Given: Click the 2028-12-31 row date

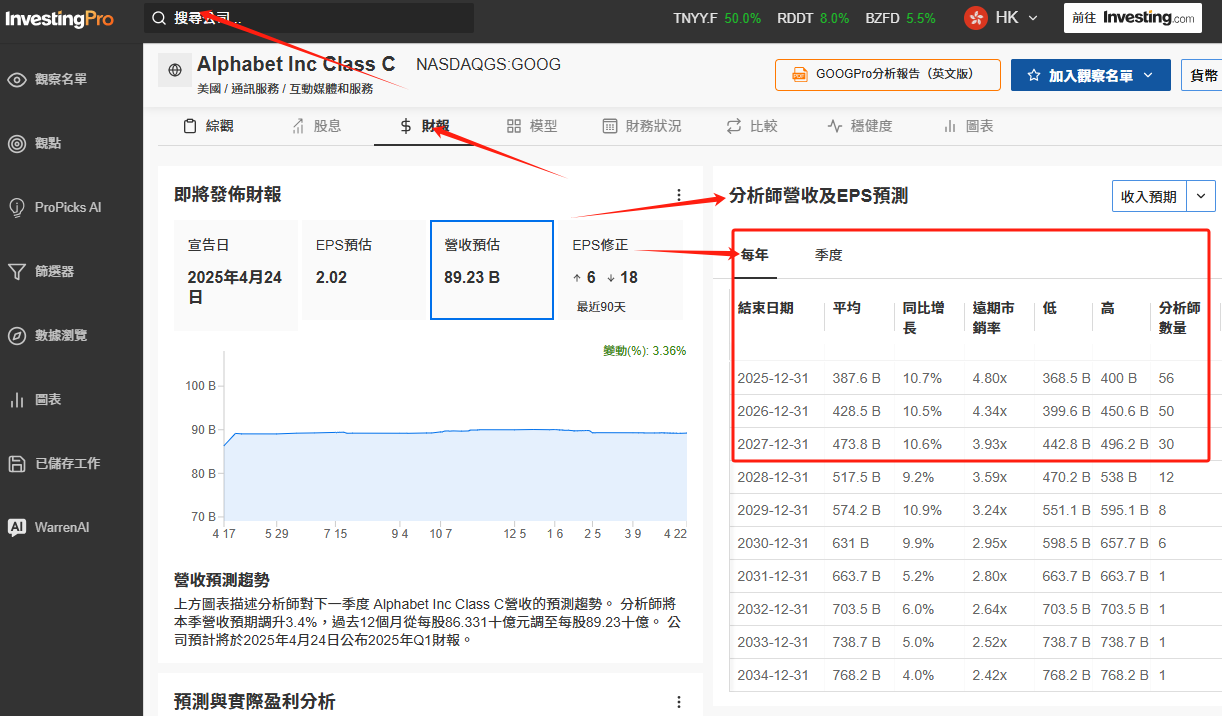Looking at the screenshot, I should (773, 477).
